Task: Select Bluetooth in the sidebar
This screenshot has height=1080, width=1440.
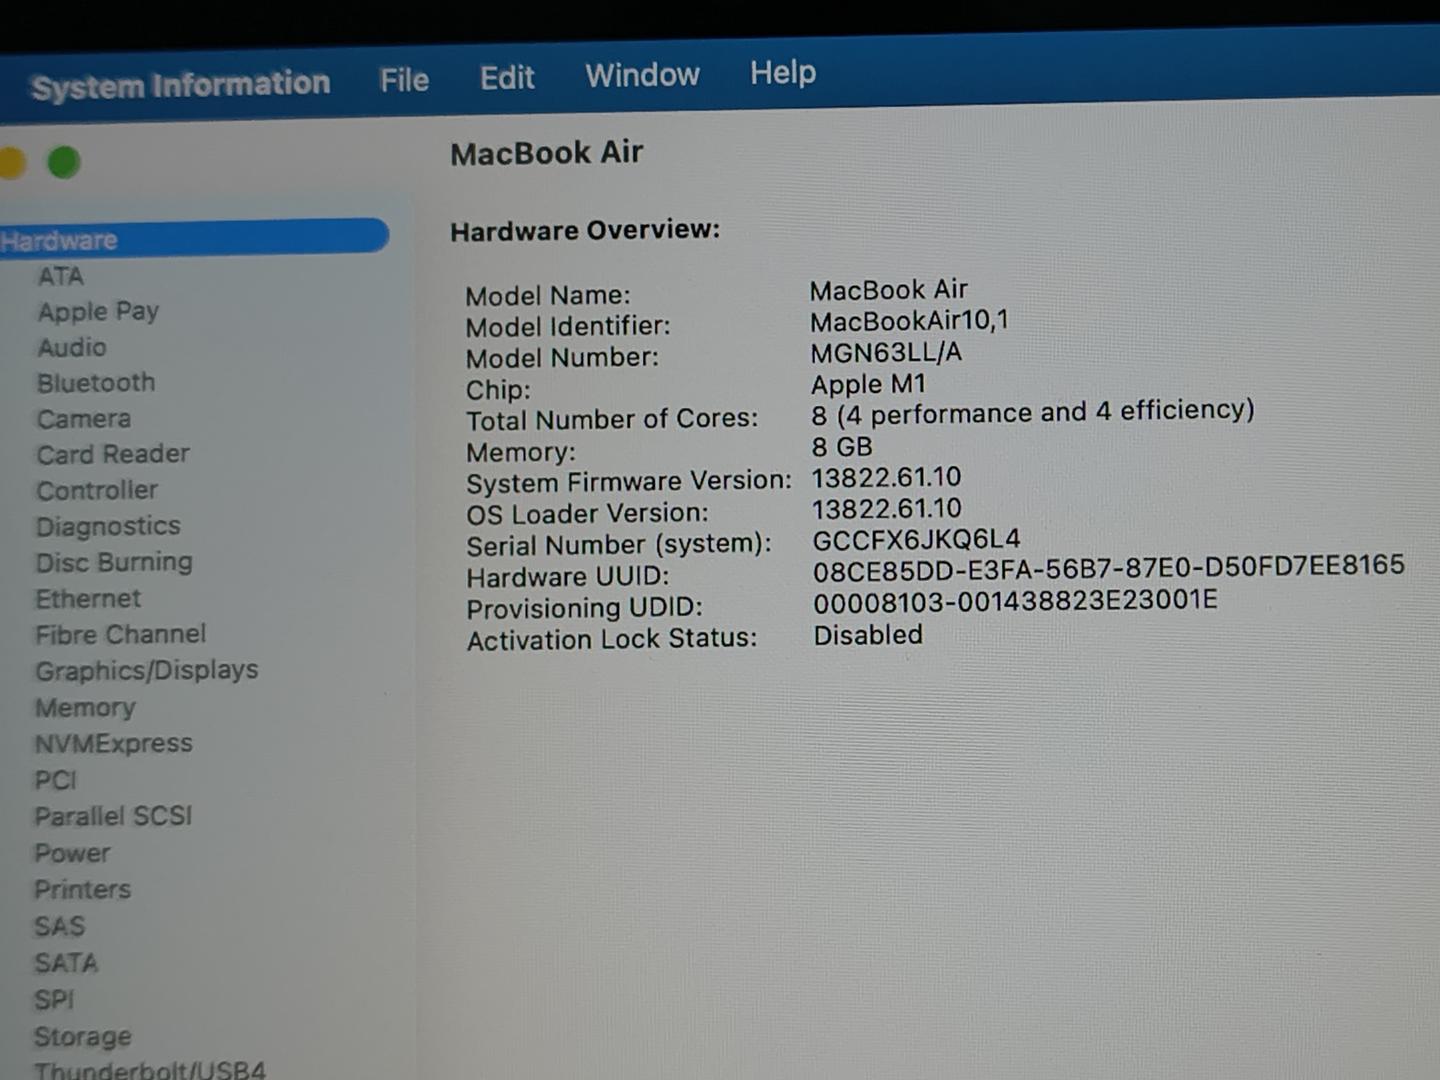Action: (x=96, y=383)
